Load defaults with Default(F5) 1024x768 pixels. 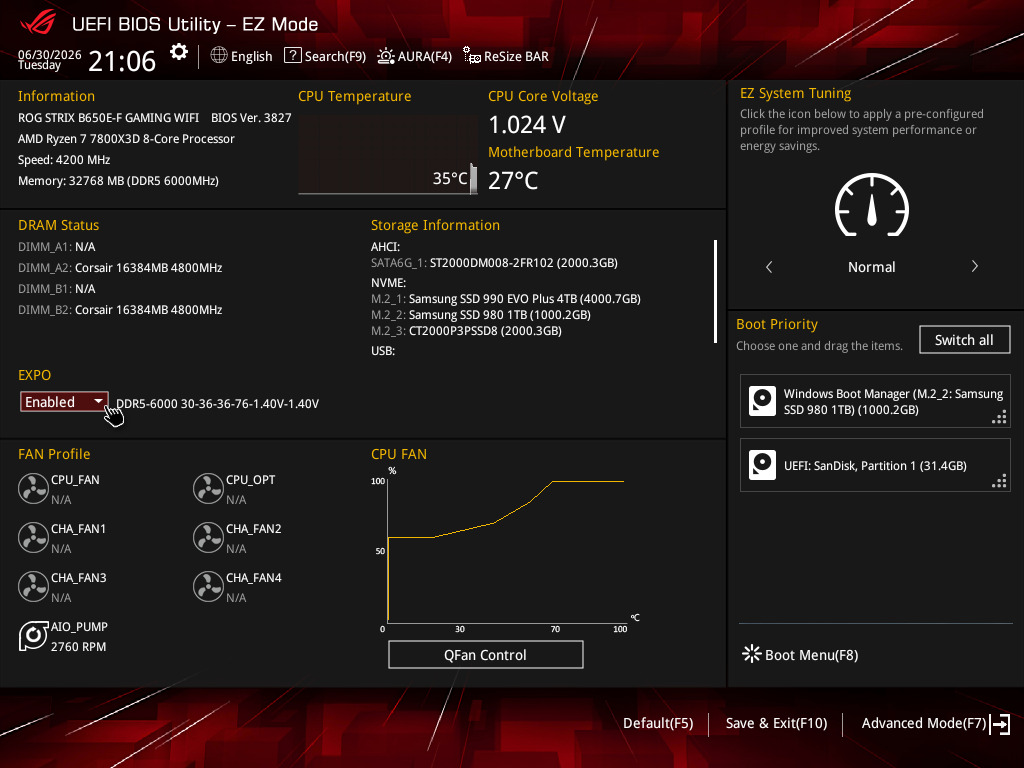point(658,723)
